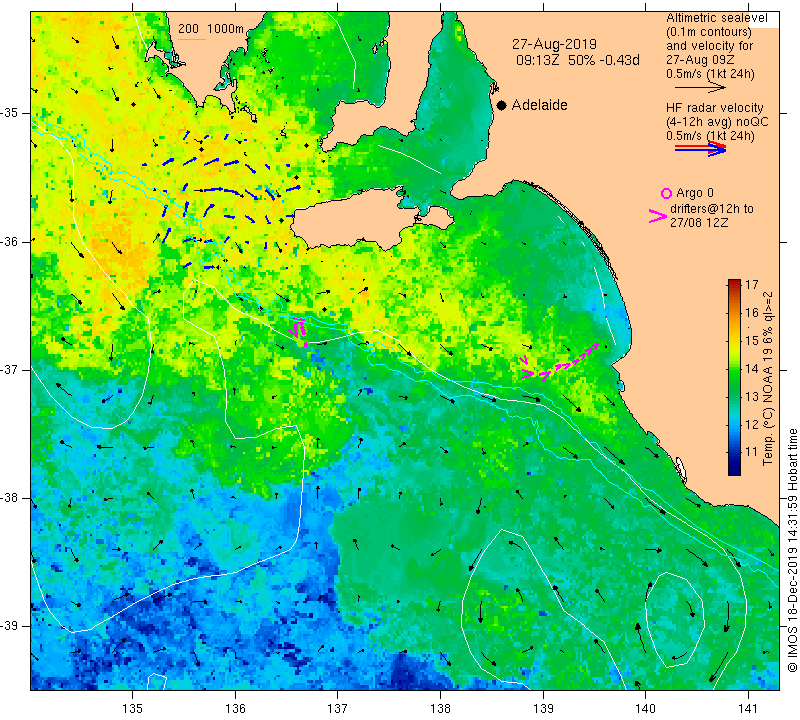Click the IMOS copyright timestamp text
Image resolution: width=800 pixels, height=720 pixels.
tap(792, 550)
